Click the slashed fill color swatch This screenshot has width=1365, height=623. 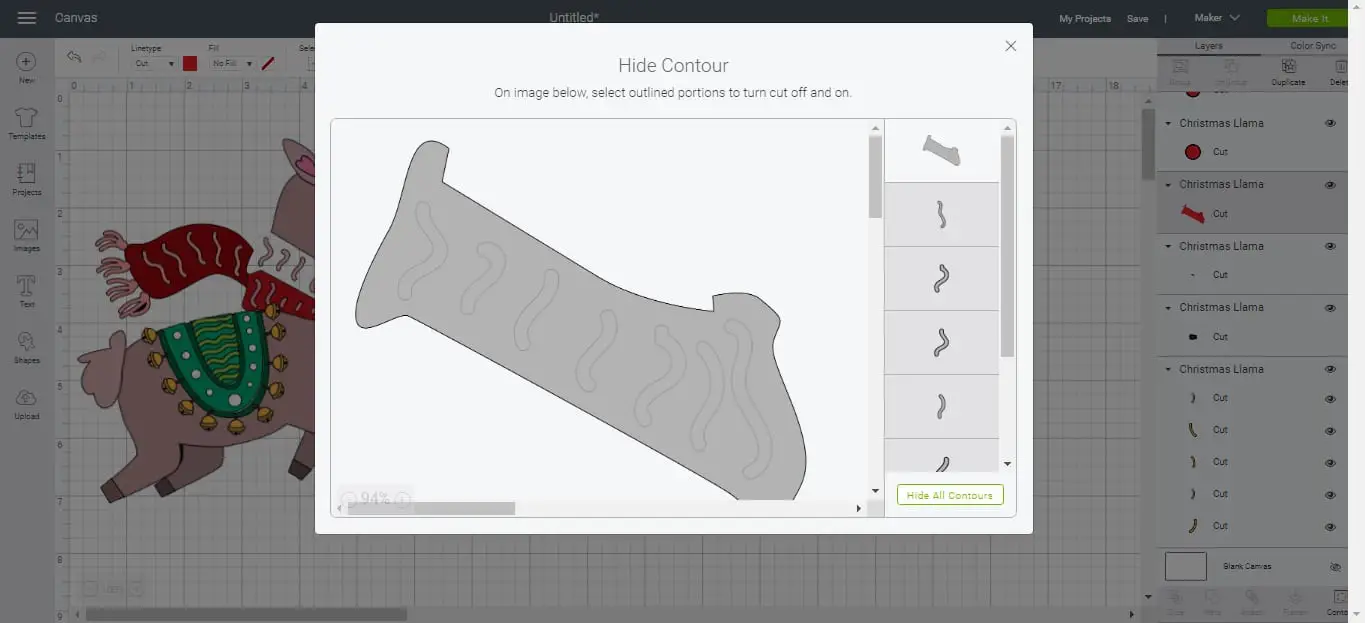[268, 63]
